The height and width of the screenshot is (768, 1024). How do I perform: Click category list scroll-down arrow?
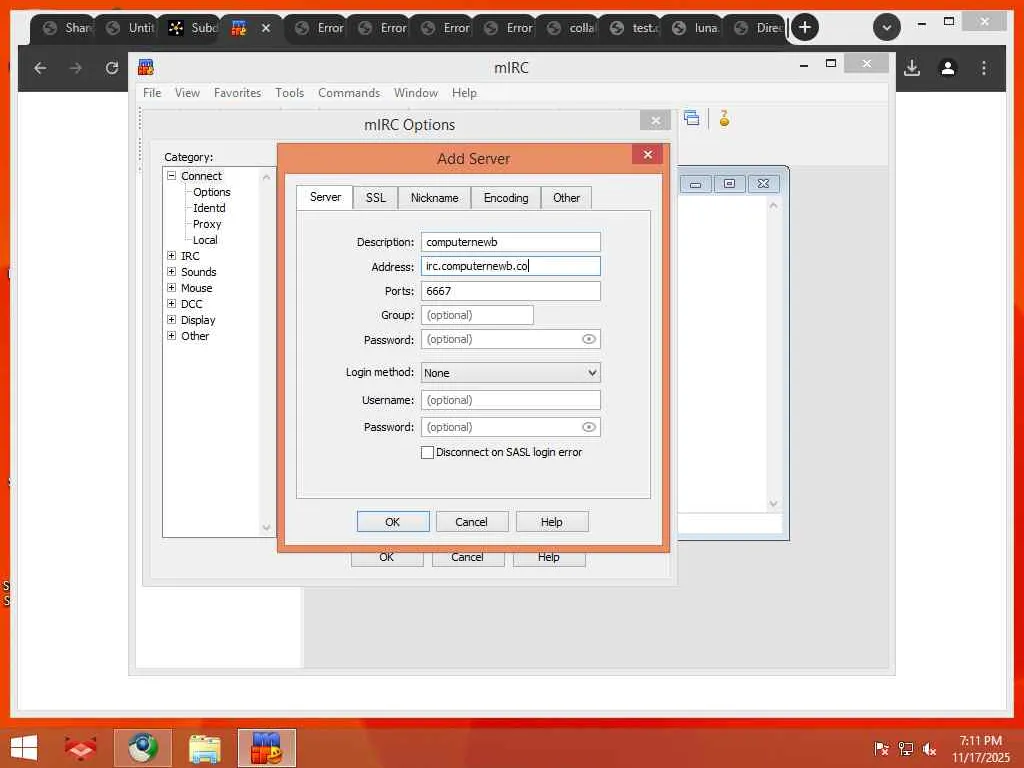266,527
